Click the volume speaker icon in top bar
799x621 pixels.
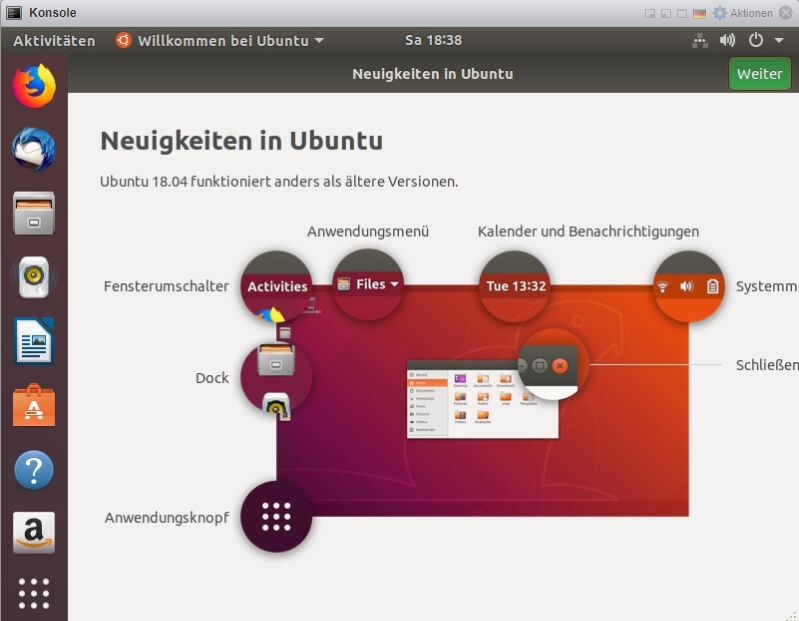(727, 40)
